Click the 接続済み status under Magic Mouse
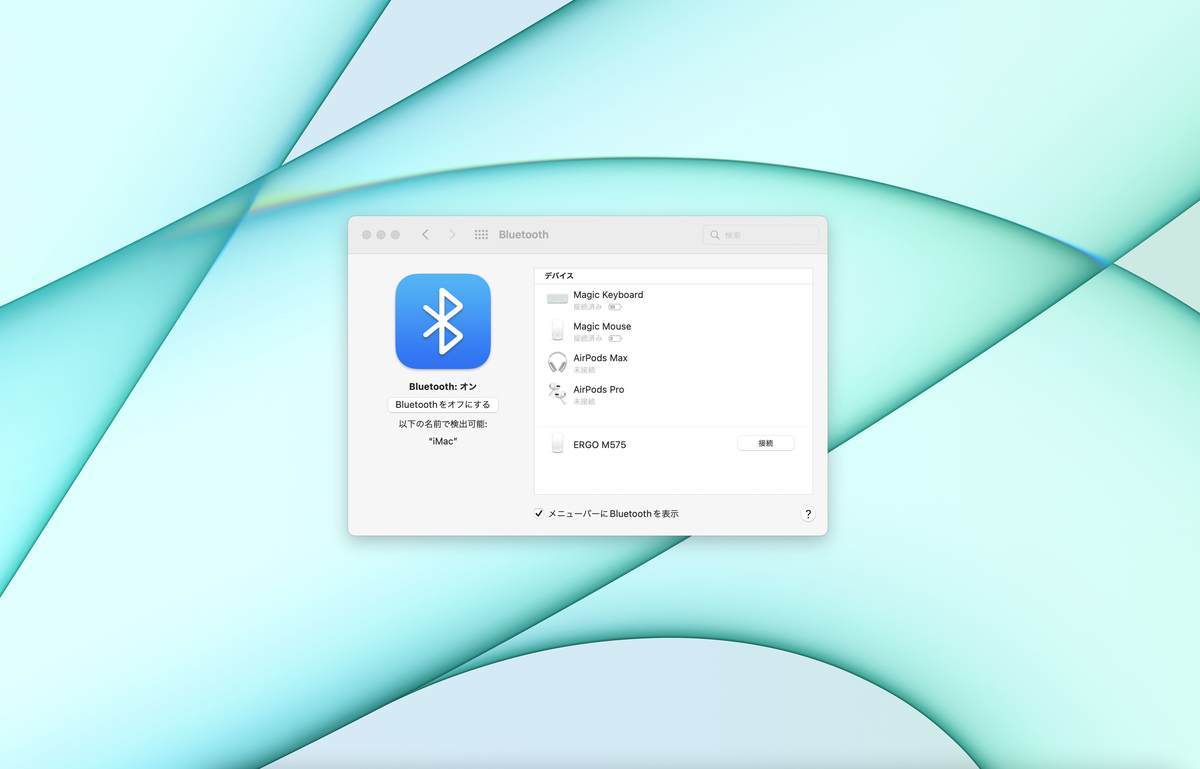1200x769 pixels. 588,338
